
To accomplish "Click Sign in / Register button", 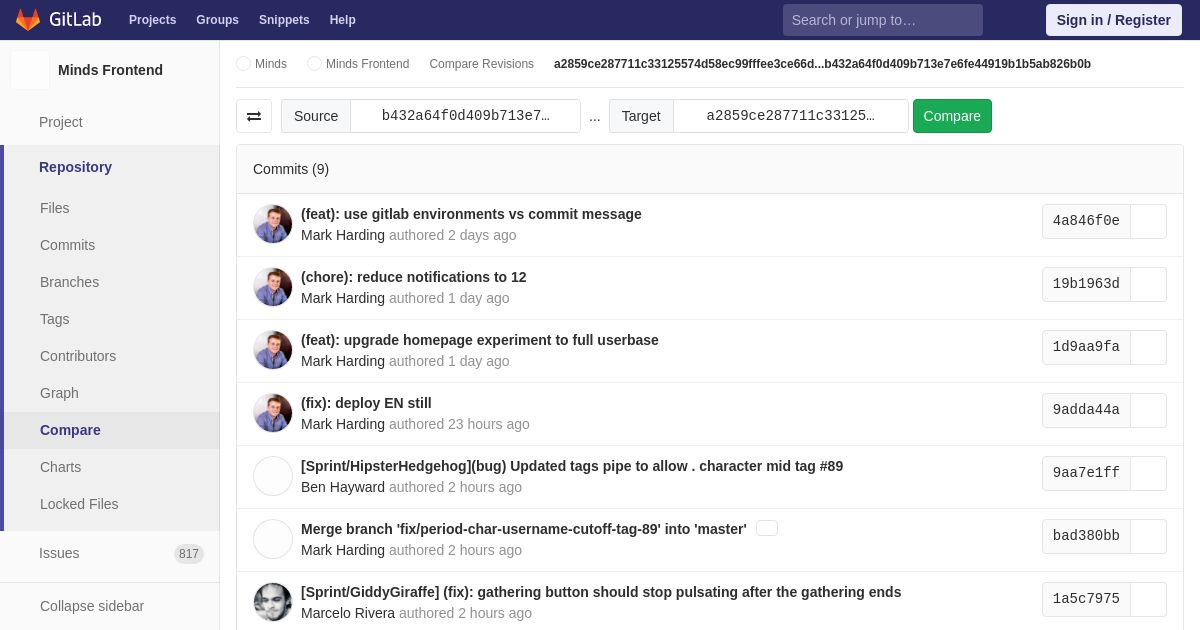I will point(1114,20).
